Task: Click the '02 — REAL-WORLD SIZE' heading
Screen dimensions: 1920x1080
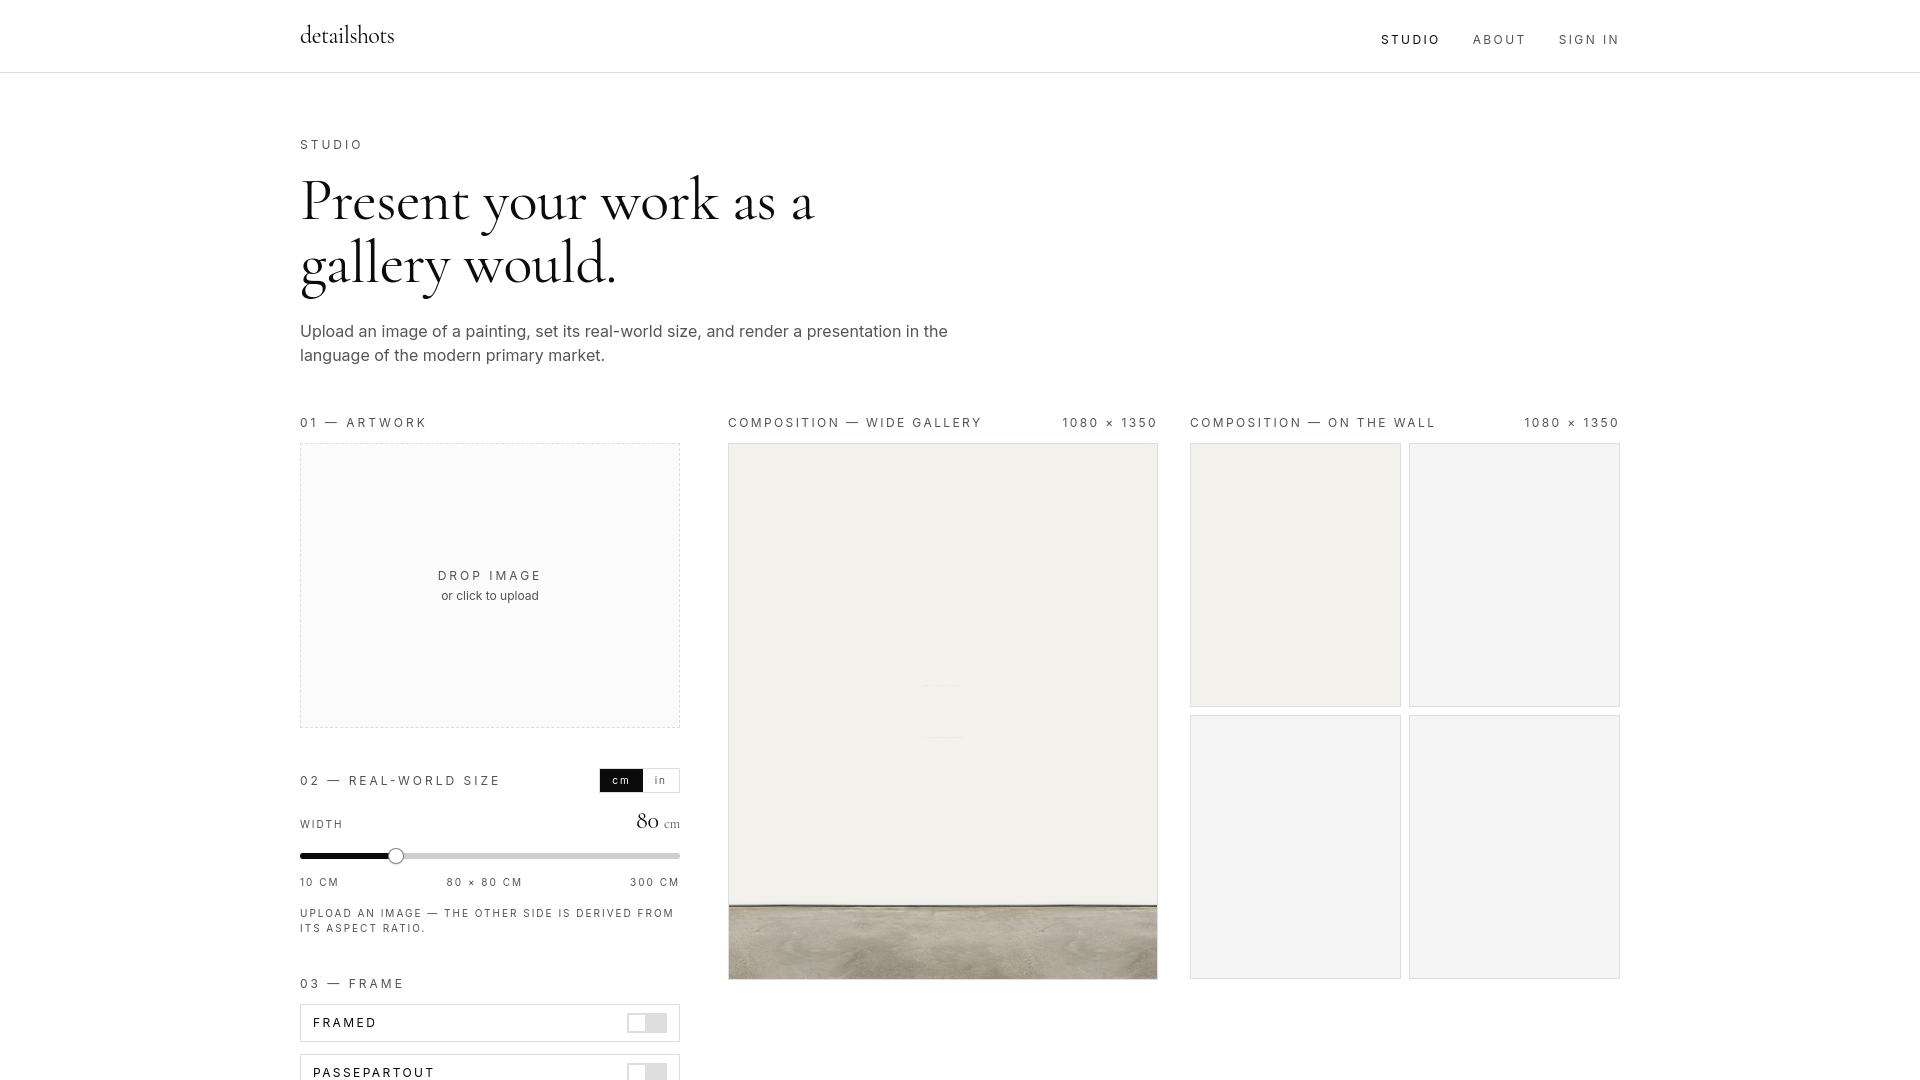Action: (x=400, y=781)
